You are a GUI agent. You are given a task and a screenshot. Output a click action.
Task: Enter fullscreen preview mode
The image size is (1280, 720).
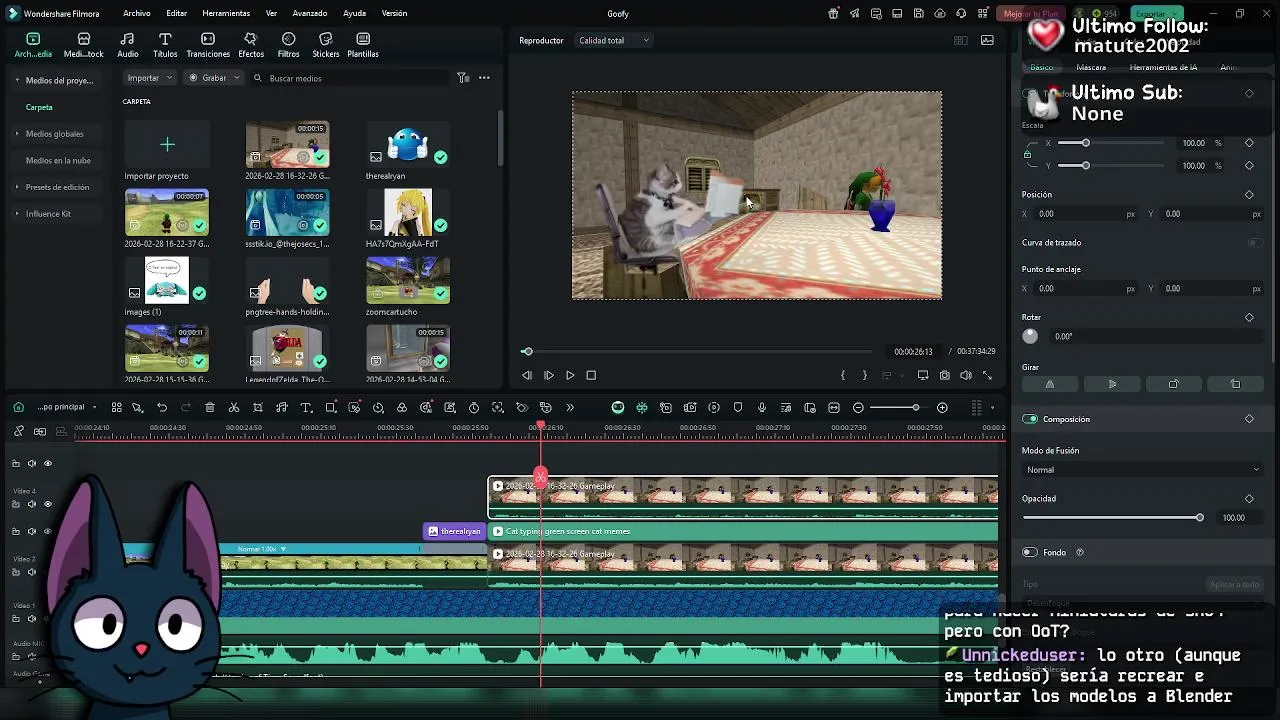pyautogui.click(x=987, y=375)
